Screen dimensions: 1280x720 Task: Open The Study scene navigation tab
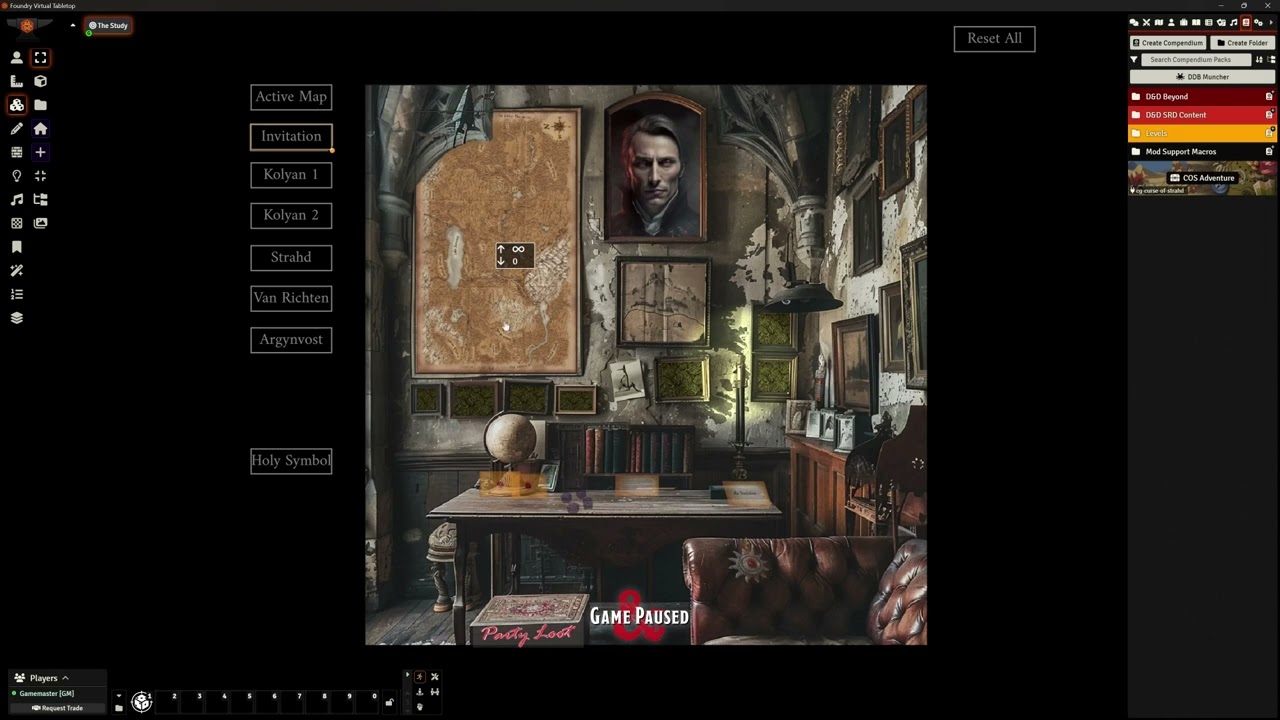109,26
